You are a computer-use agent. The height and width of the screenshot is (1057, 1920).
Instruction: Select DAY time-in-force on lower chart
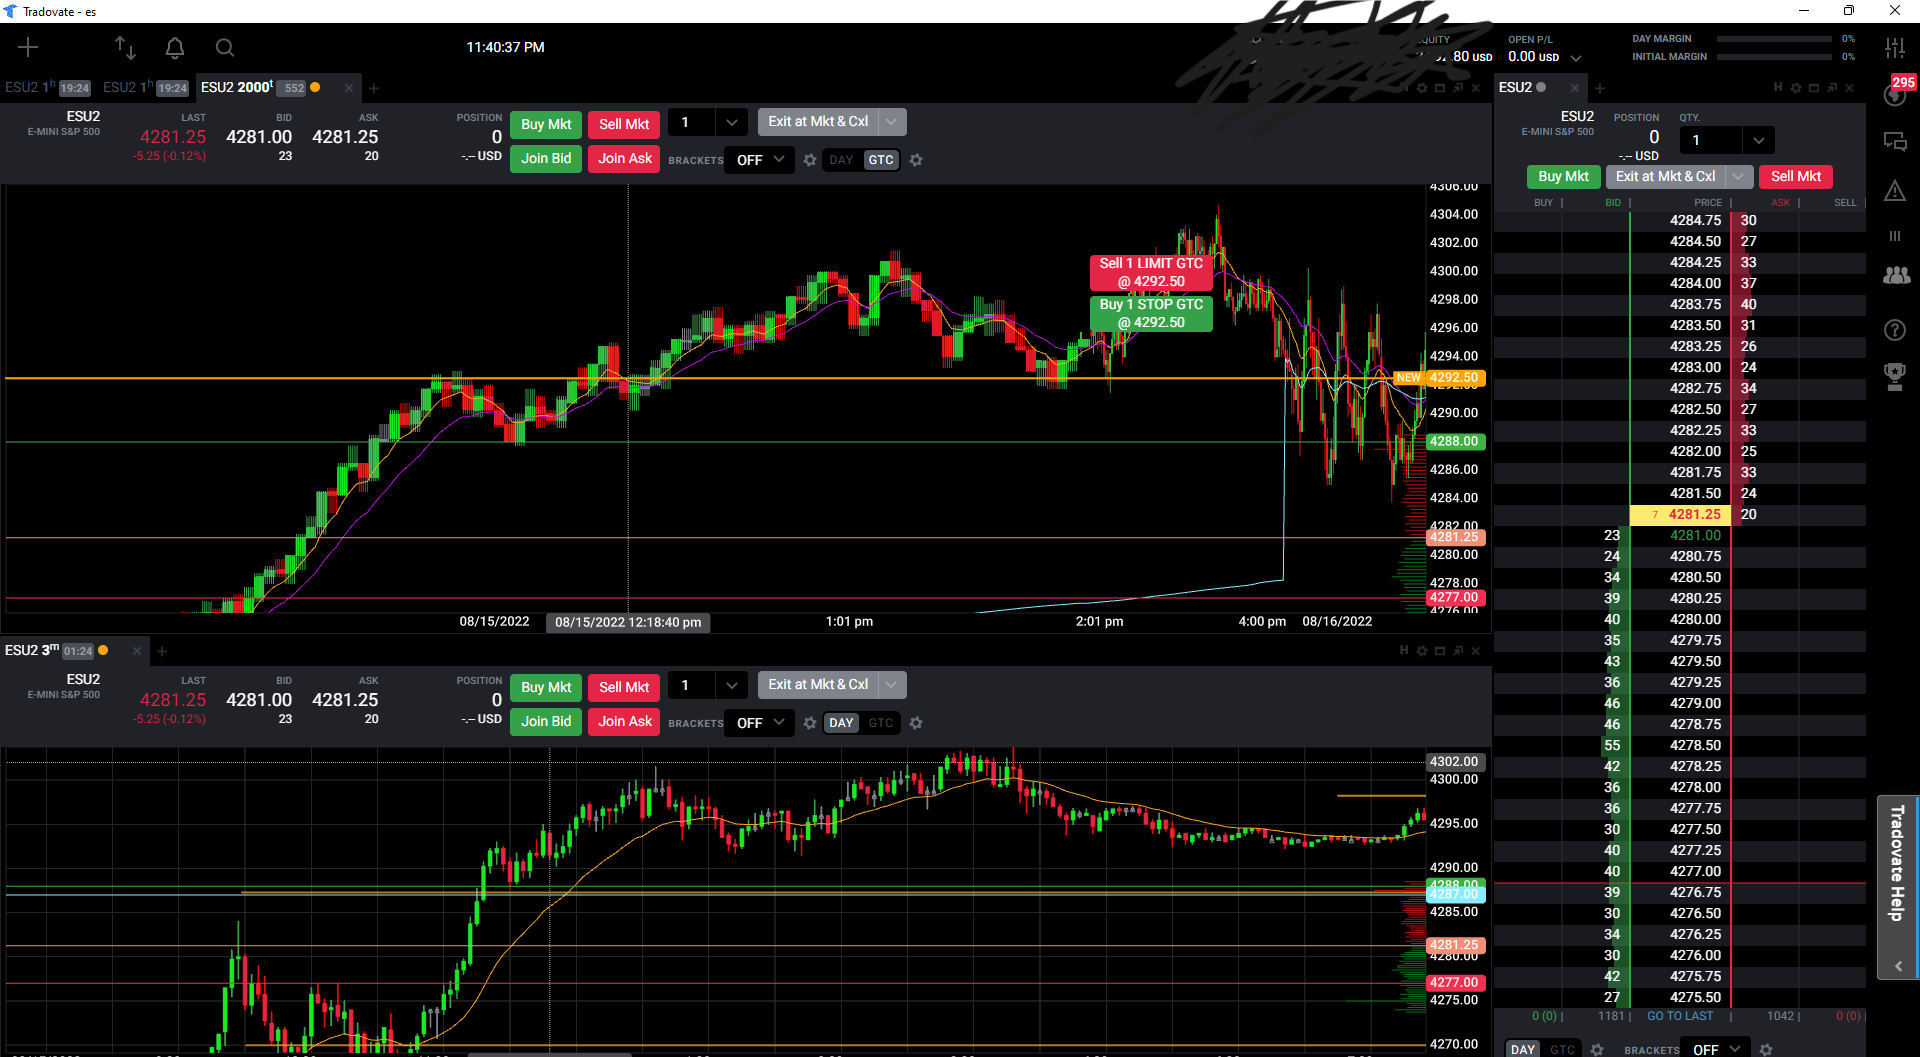[x=841, y=723]
